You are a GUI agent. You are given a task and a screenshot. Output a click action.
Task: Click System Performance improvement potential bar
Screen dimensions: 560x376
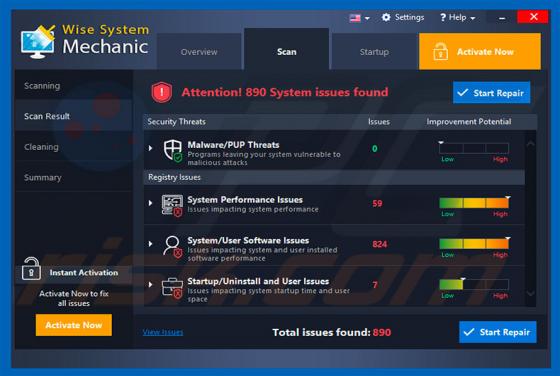(x=474, y=203)
